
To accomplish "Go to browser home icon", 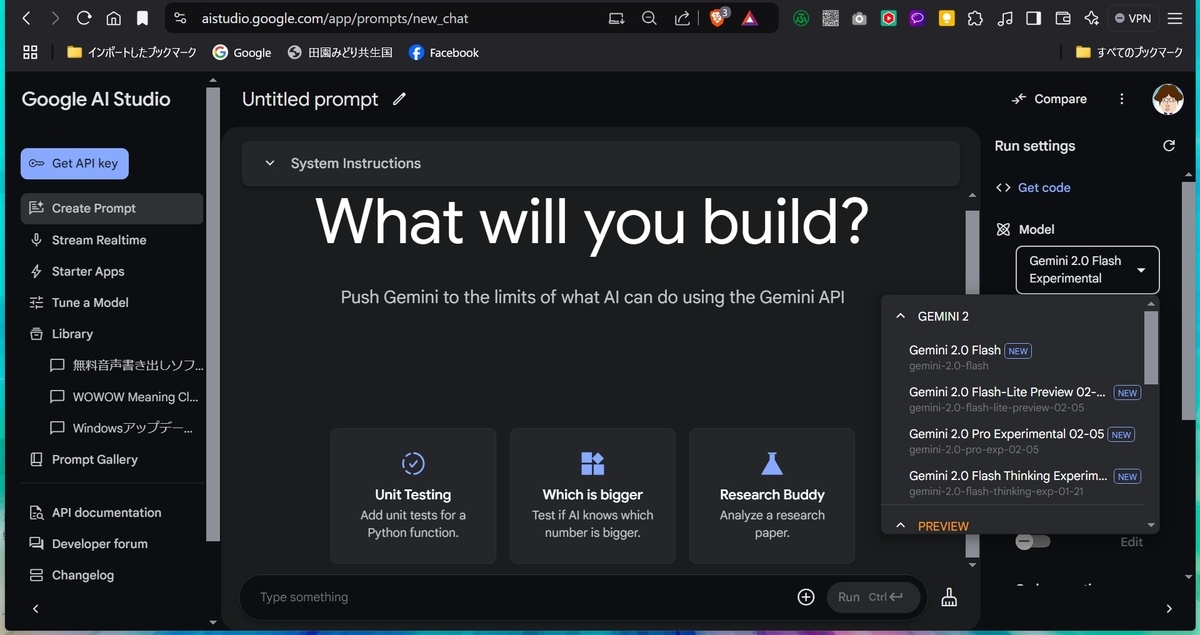I will 114,18.
